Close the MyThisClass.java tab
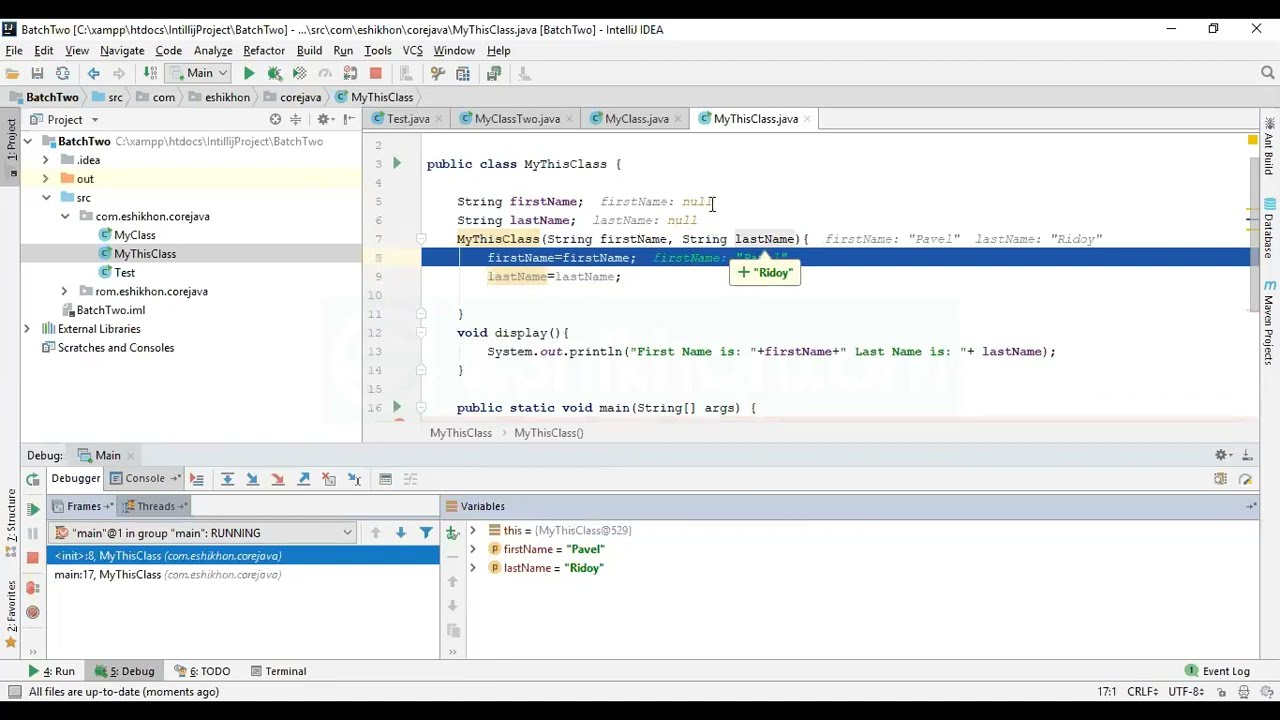1280x720 pixels. [x=807, y=119]
